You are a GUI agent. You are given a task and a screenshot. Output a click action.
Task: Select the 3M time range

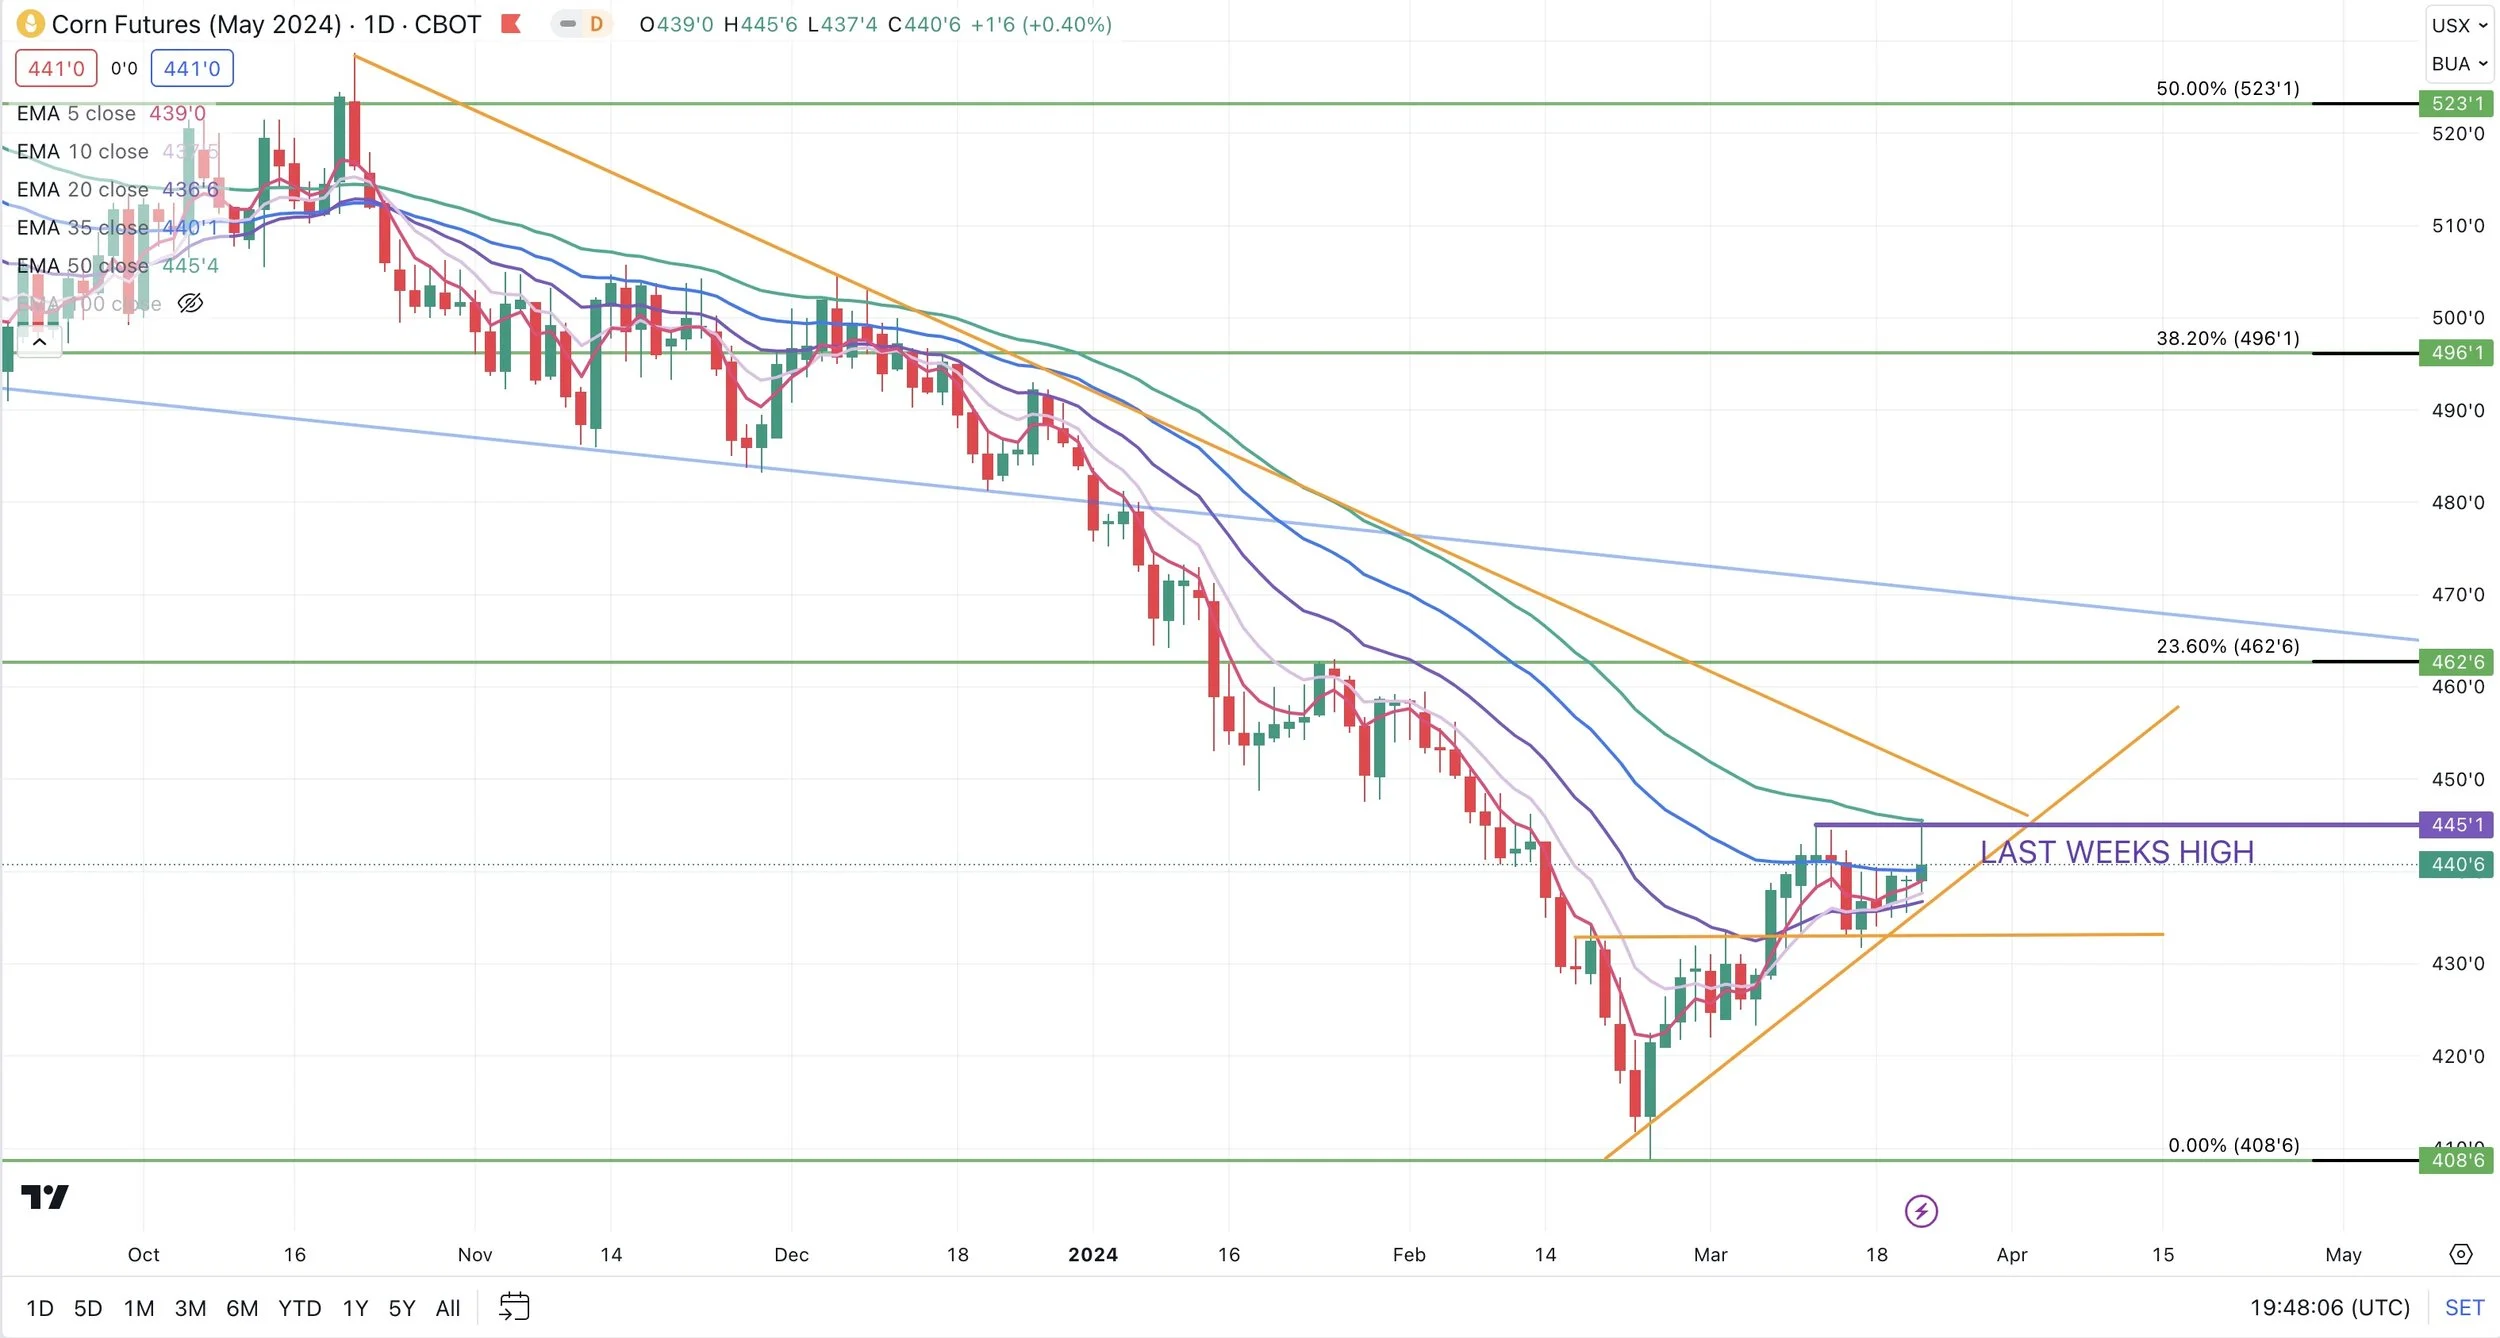(190, 1308)
